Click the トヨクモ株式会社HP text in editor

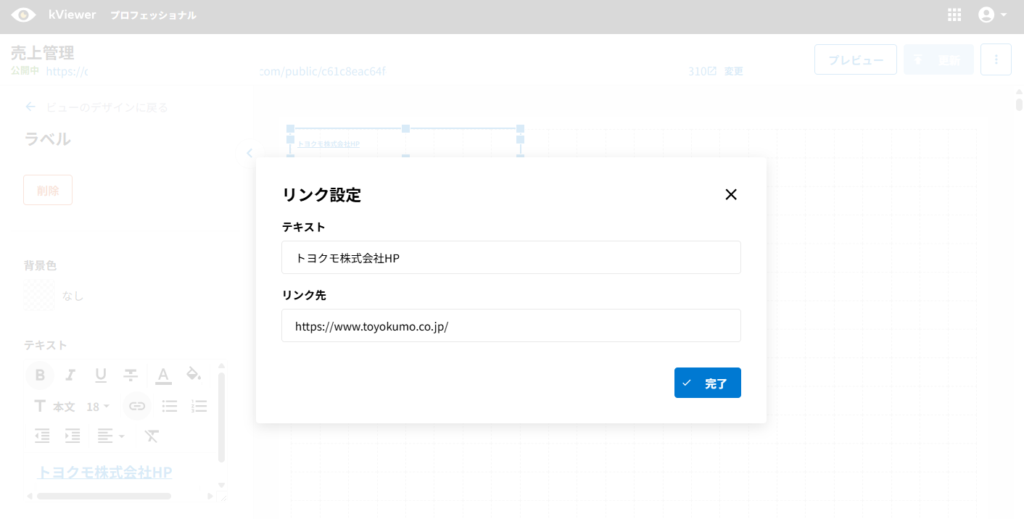[x=104, y=472]
